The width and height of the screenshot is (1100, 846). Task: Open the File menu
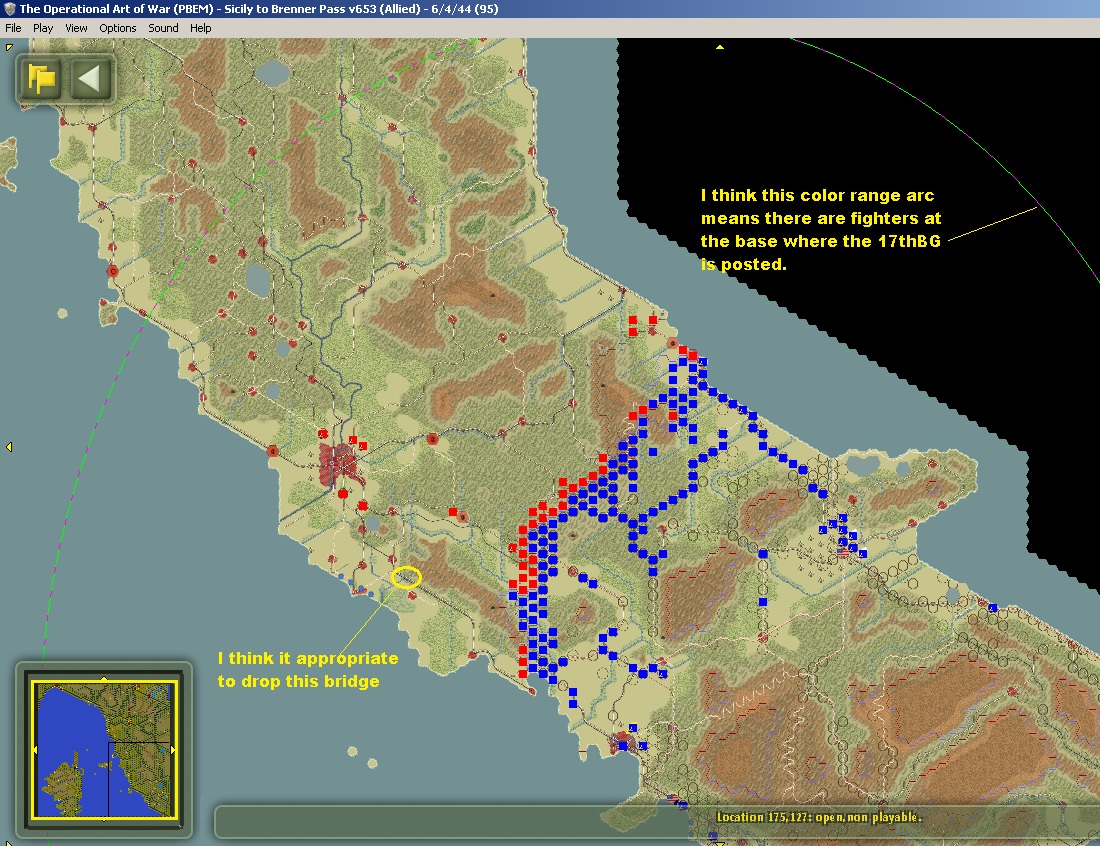pyautogui.click(x=13, y=28)
